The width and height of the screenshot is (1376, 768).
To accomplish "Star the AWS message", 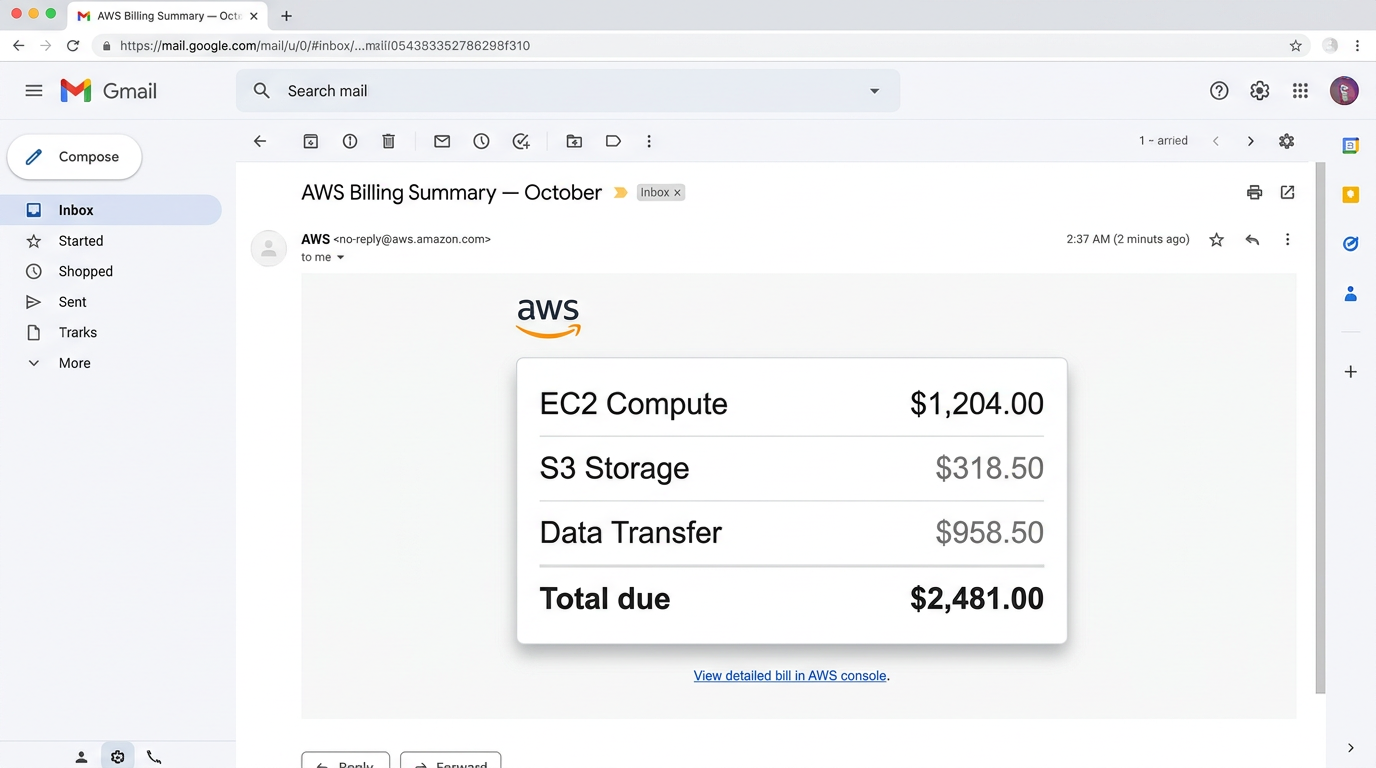I will (x=1216, y=240).
